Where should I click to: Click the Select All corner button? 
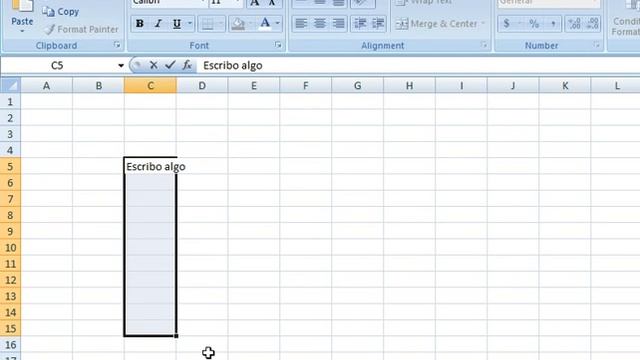tap(10, 86)
